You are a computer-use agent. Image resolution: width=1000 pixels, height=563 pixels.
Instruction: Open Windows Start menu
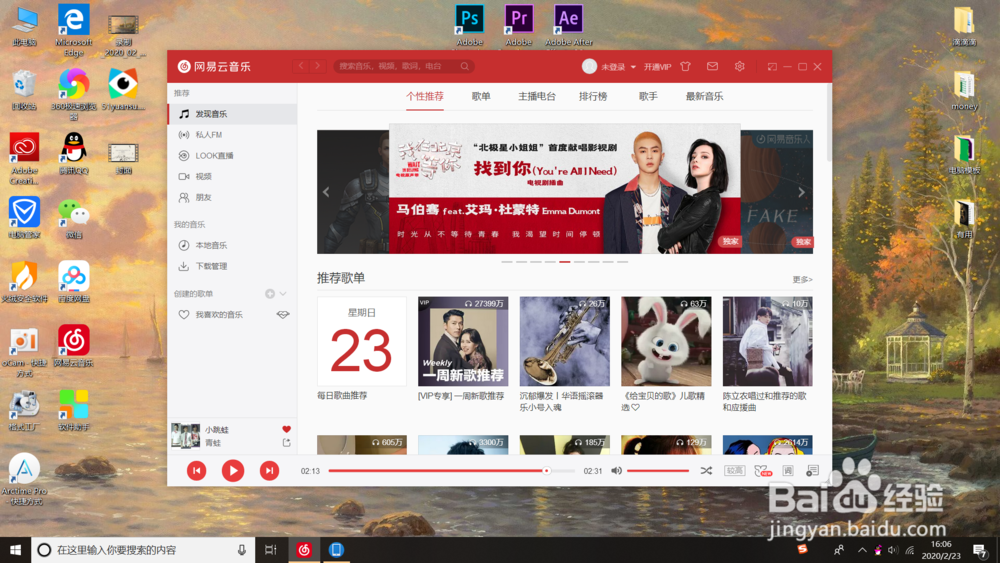(x=15, y=550)
